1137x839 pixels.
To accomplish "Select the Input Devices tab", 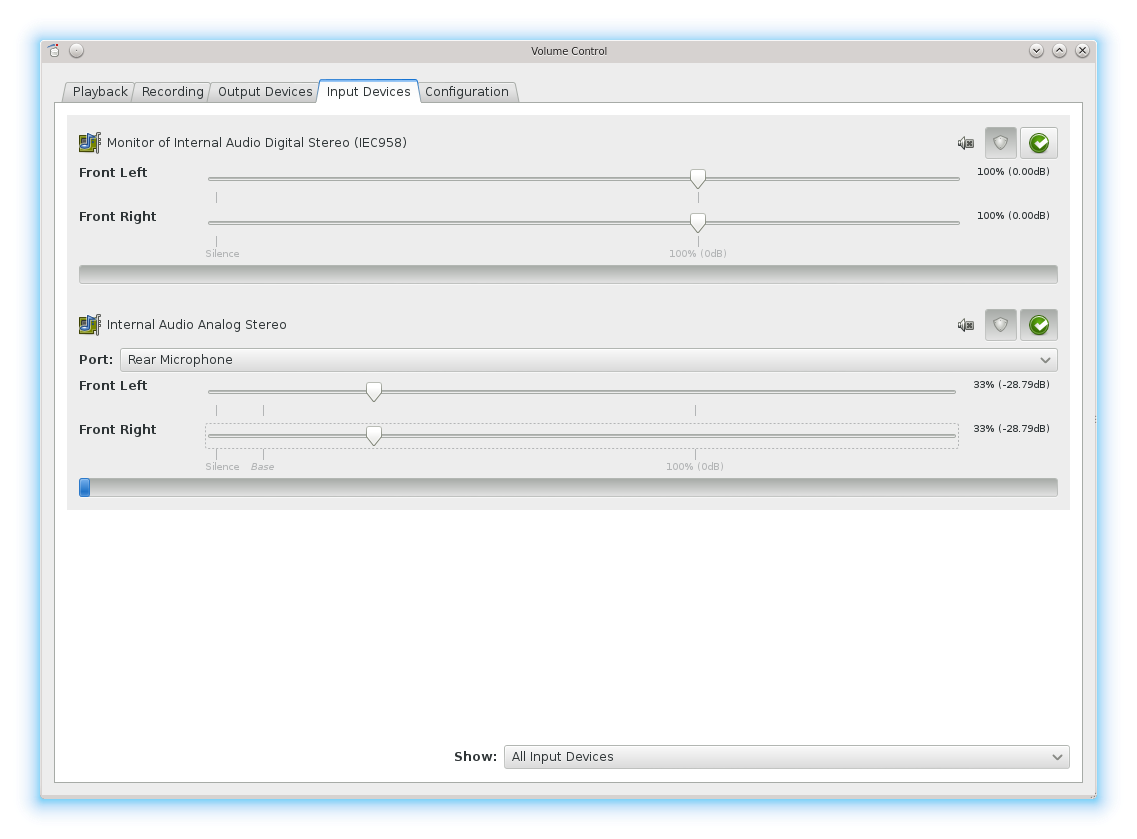I will 368,91.
